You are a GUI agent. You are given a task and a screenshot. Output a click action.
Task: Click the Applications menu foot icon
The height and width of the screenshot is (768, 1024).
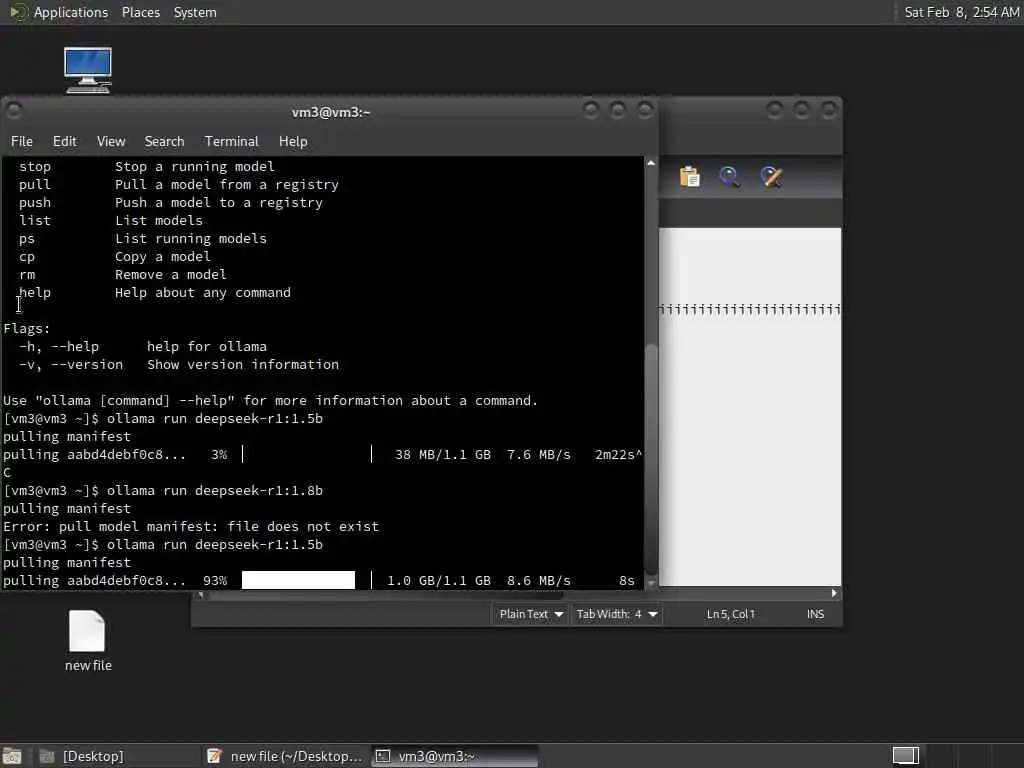(18, 12)
